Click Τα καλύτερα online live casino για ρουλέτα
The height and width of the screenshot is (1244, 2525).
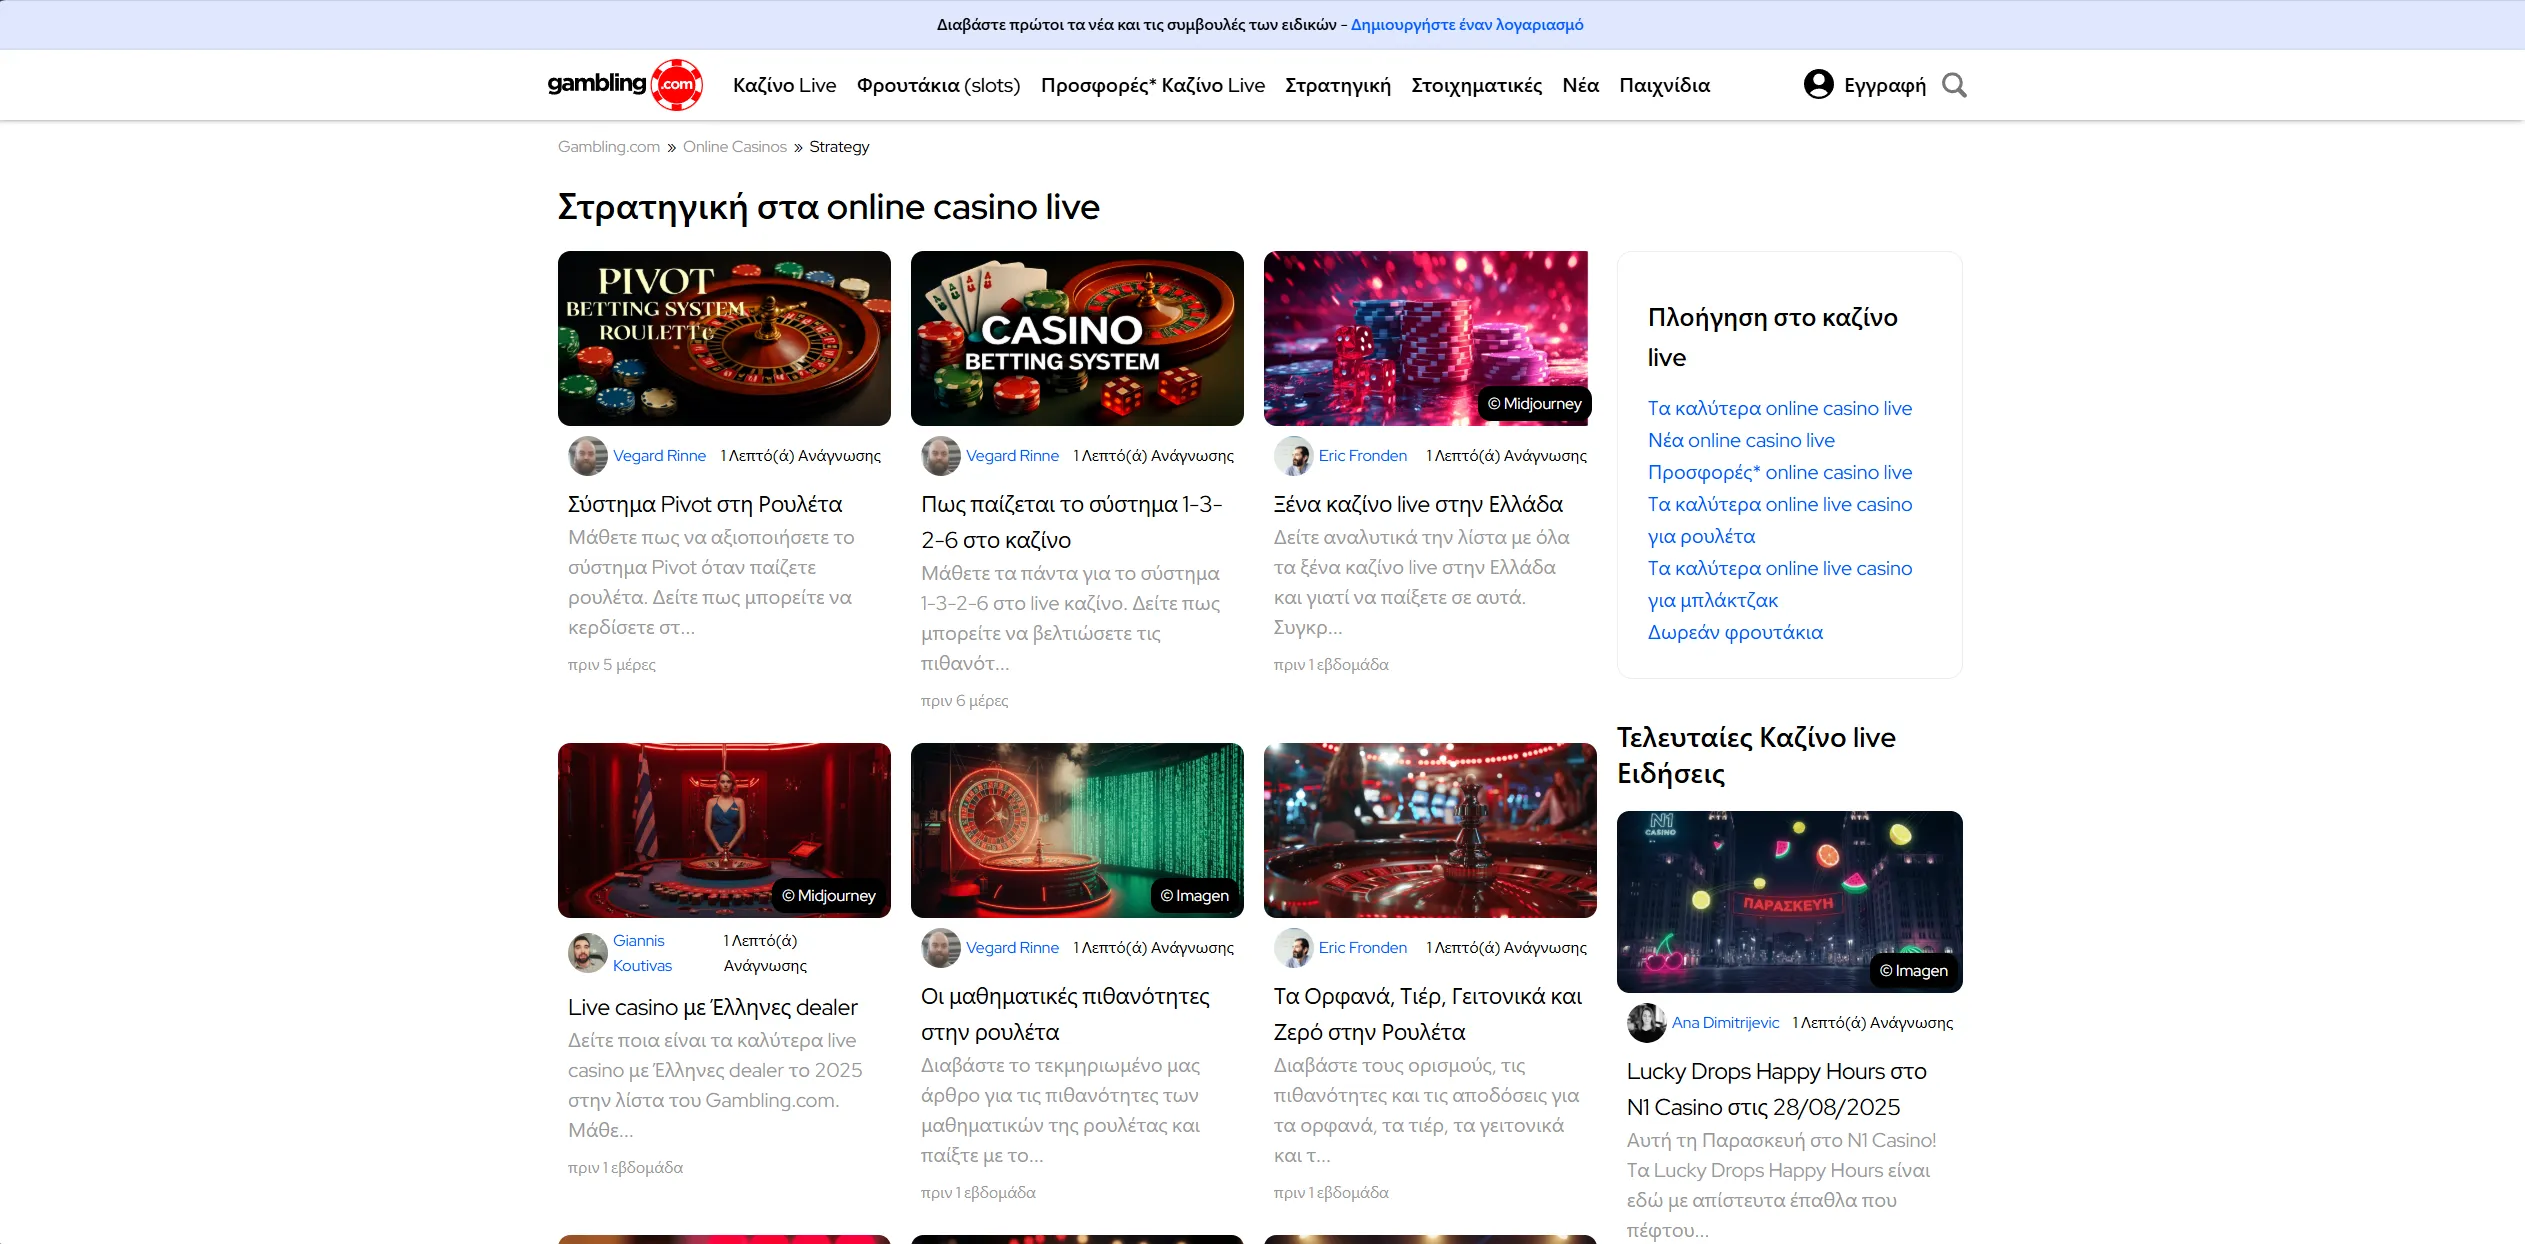tap(1780, 520)
